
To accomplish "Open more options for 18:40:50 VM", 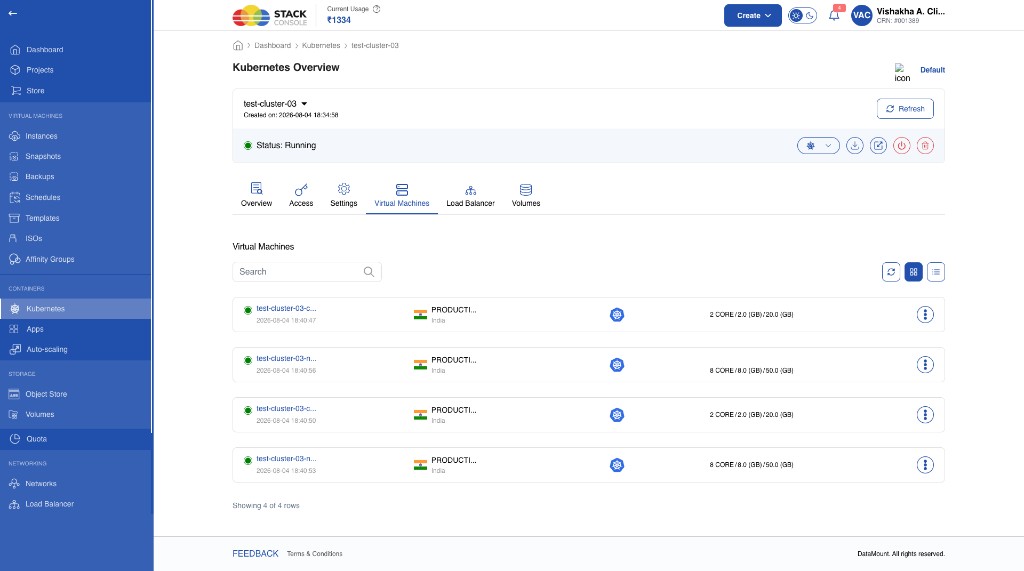I will [x=925, y=415].
